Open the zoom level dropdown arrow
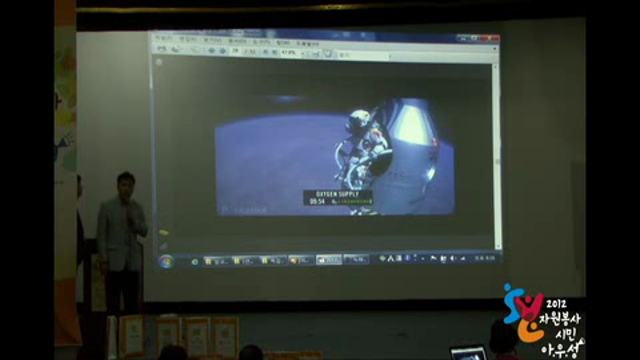640x360 pixels. point(303,53)
